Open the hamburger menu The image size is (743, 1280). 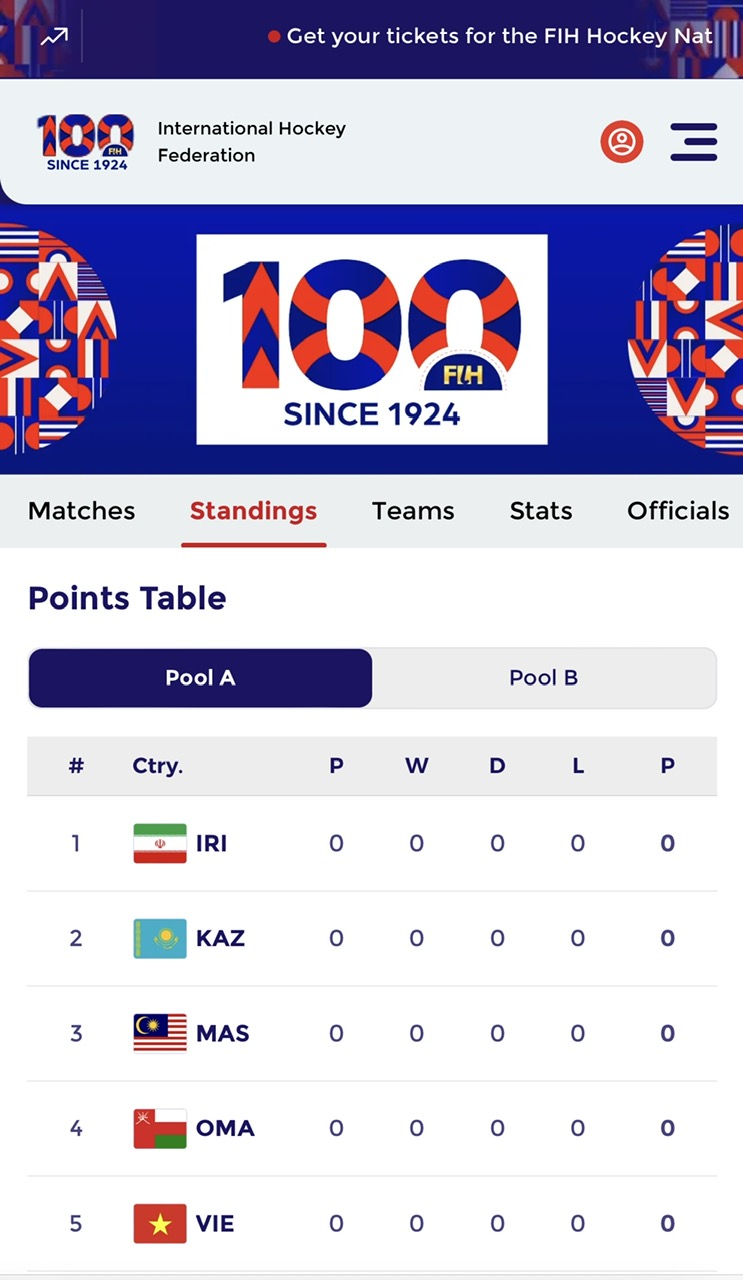pos(694,142)
